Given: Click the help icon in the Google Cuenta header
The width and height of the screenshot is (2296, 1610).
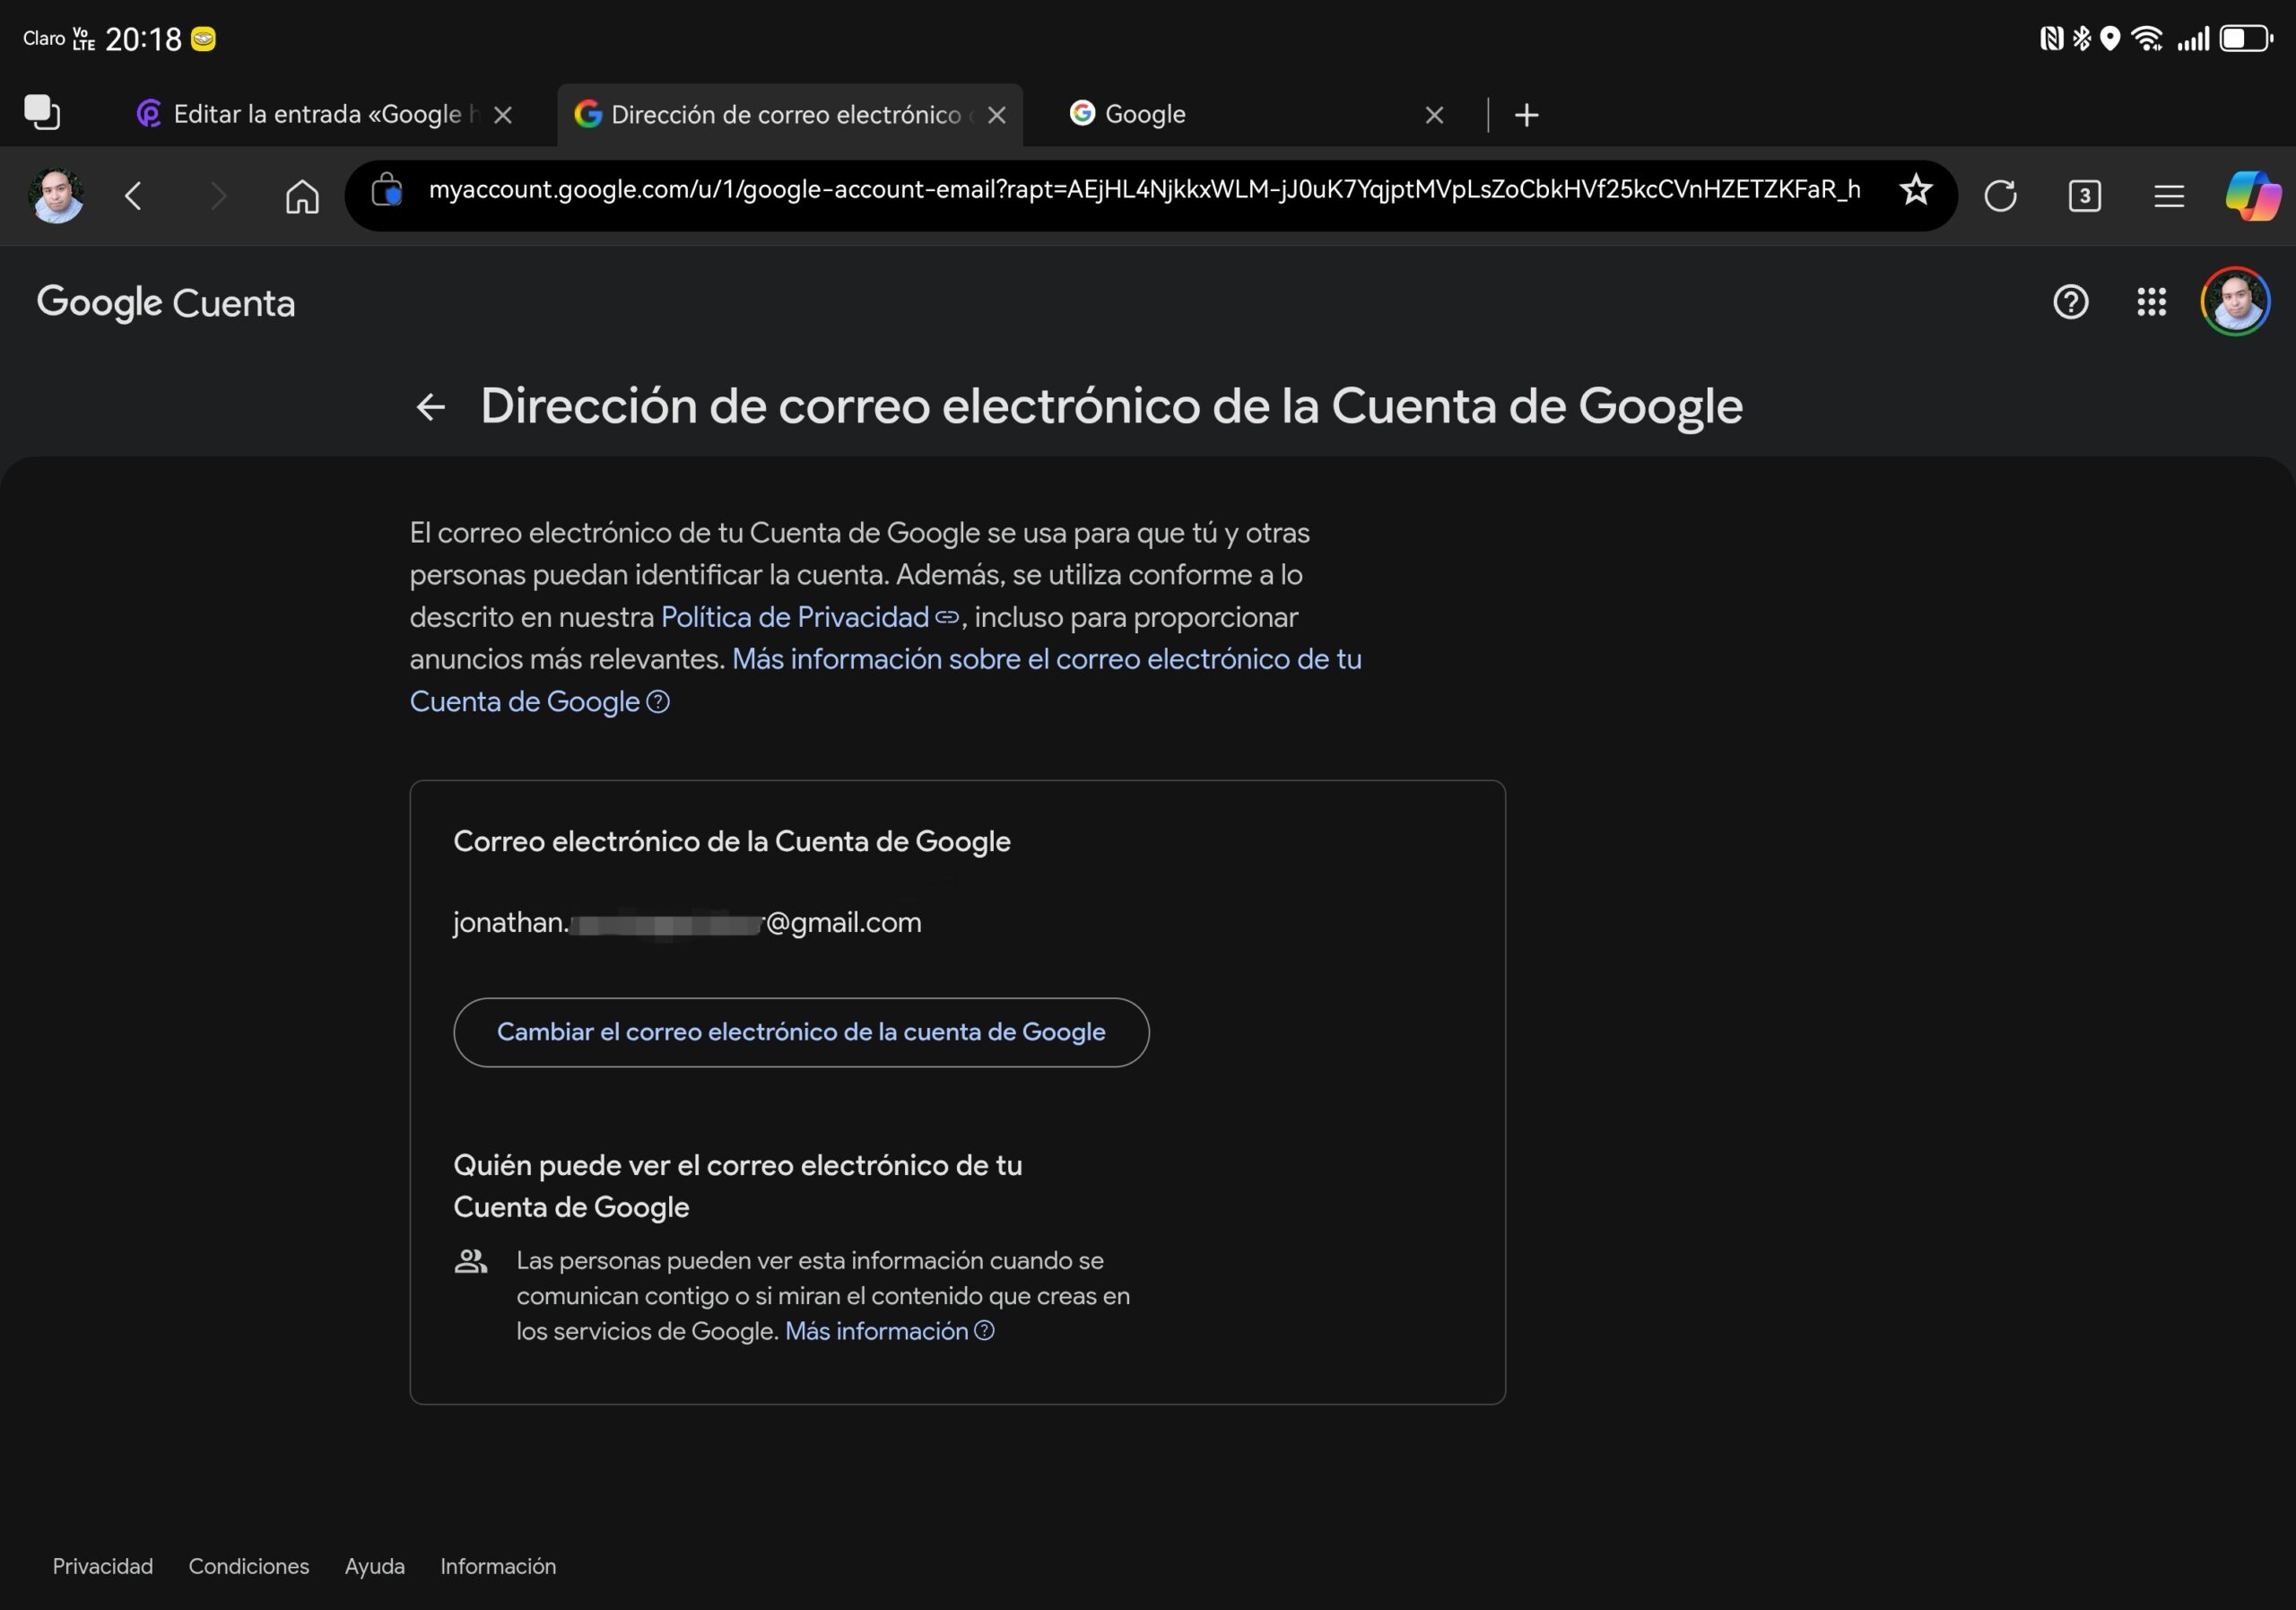Looking at the screenshot, I should [x=2071, y=302].
